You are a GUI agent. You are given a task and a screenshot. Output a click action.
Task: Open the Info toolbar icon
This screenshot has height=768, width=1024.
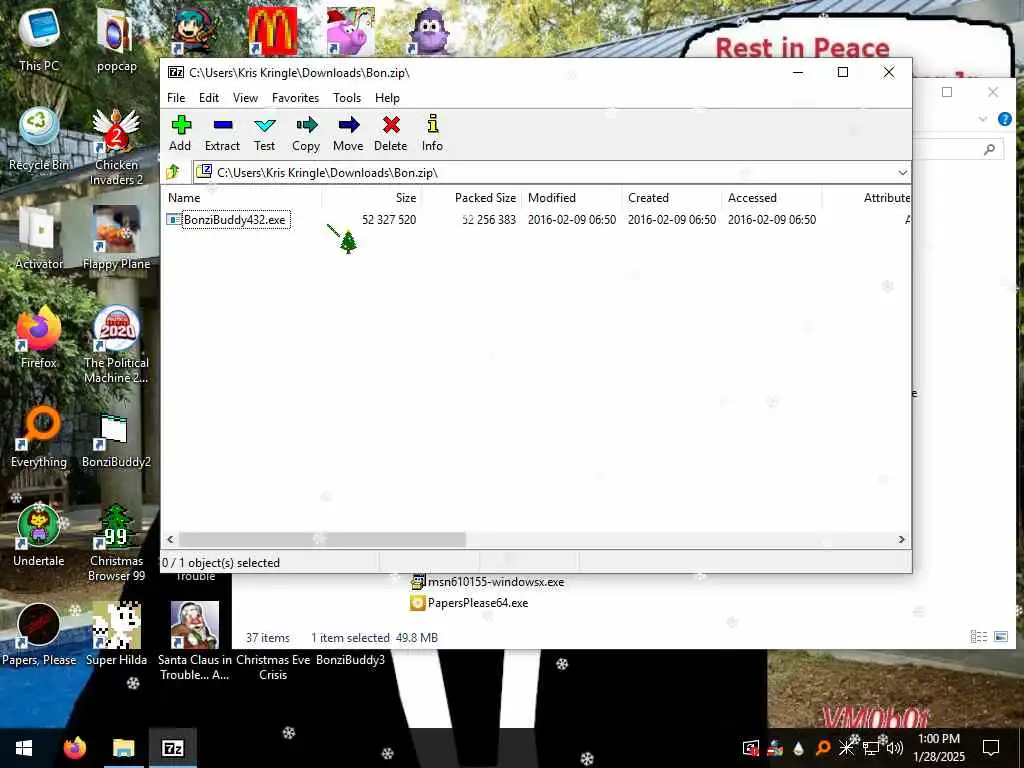pyautogui.click(x=432, y=133)
